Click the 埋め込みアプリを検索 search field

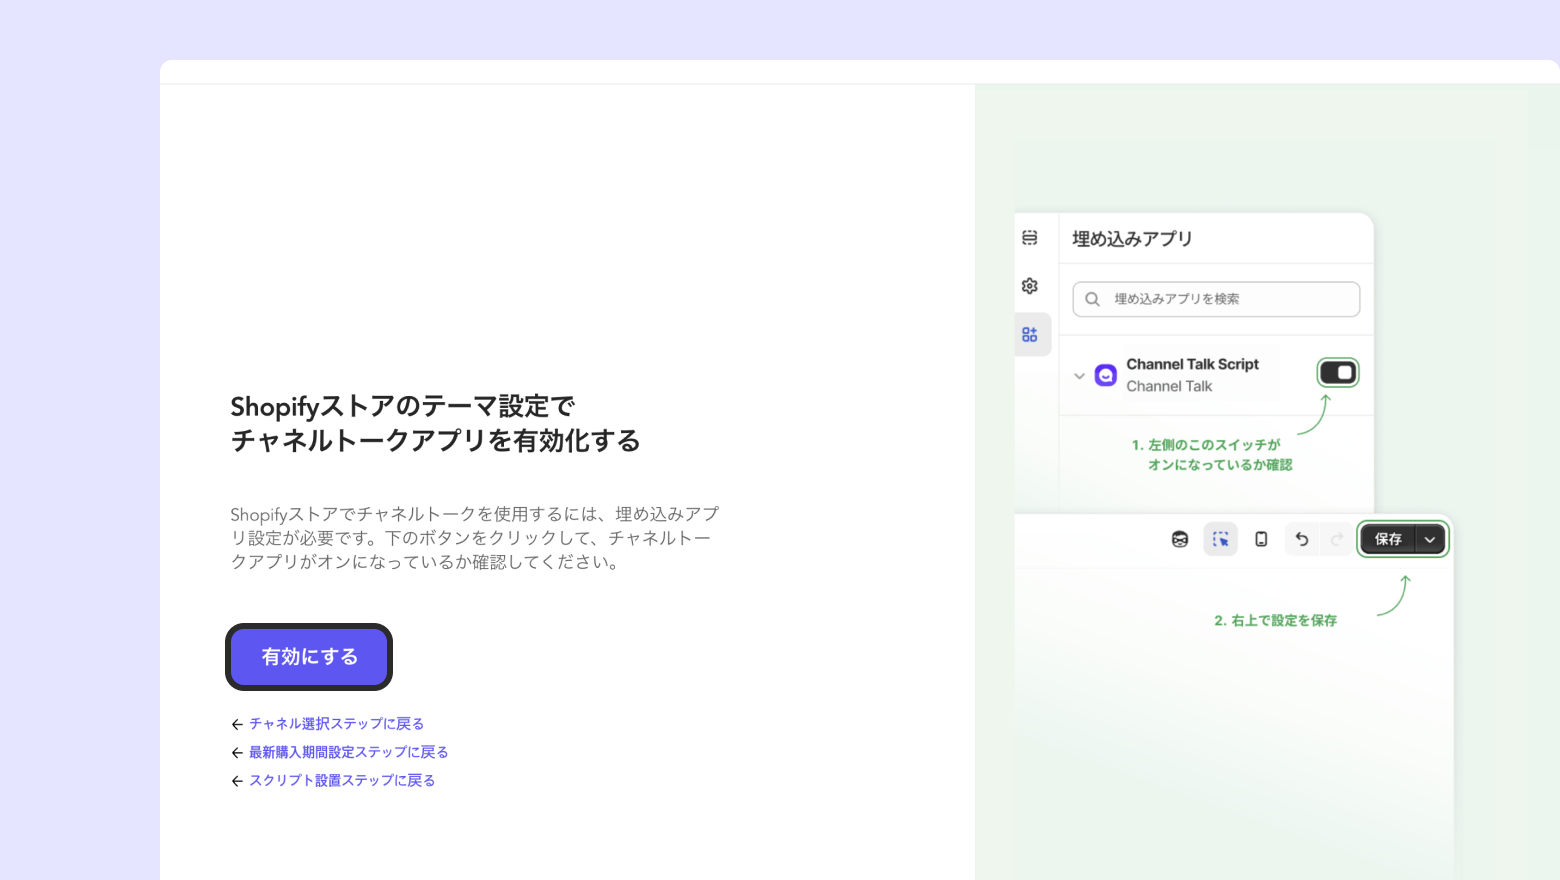coord(1216,299)
